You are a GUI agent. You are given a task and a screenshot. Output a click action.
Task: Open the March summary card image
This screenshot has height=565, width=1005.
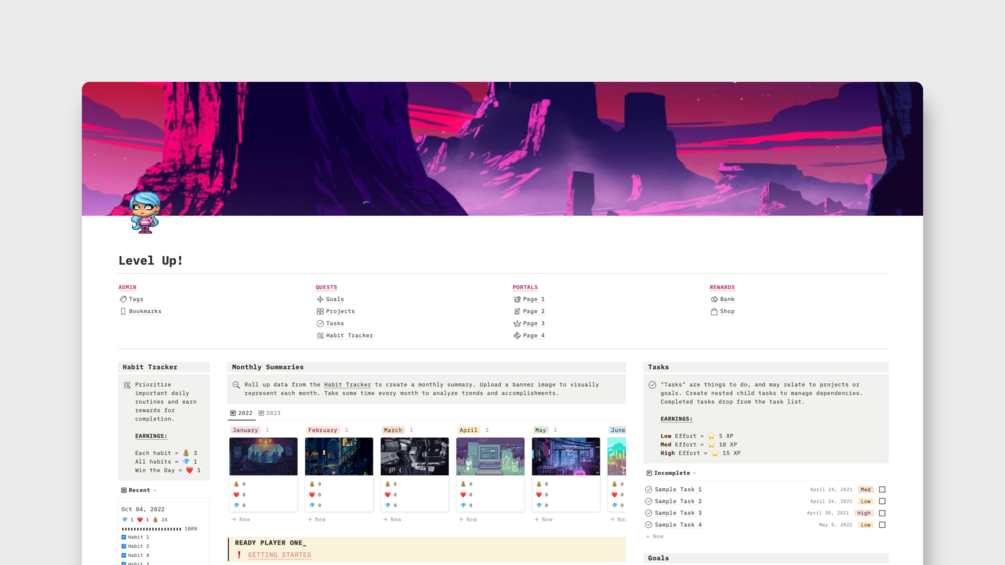[415, 457]
